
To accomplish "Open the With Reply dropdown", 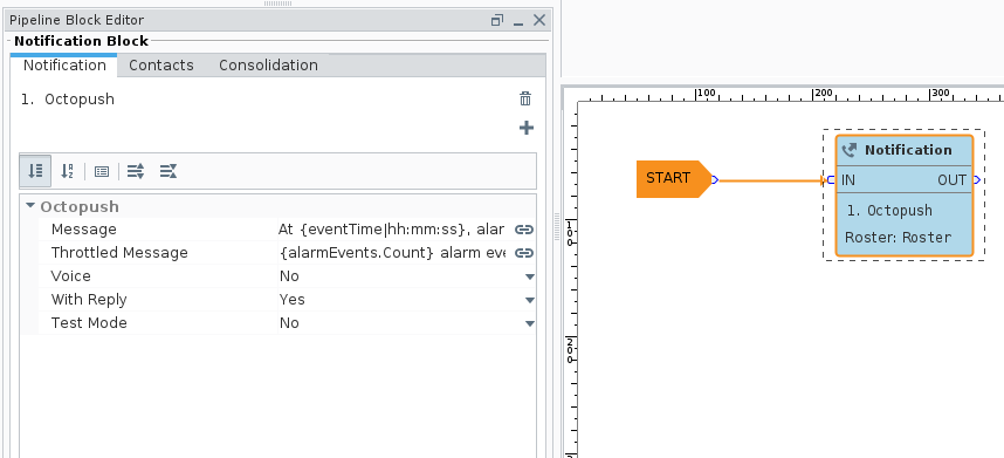I will point(530,300).
